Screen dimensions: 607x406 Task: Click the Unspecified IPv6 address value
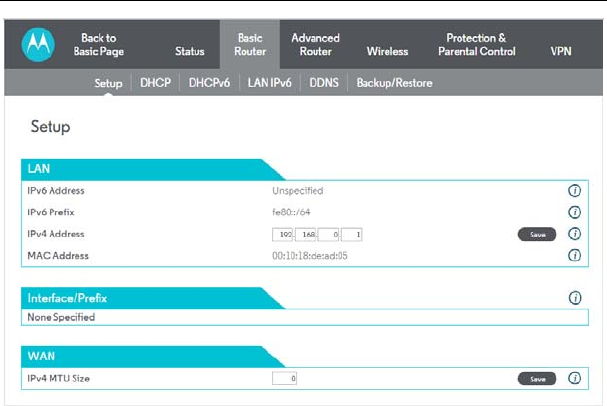coord(298,191)
